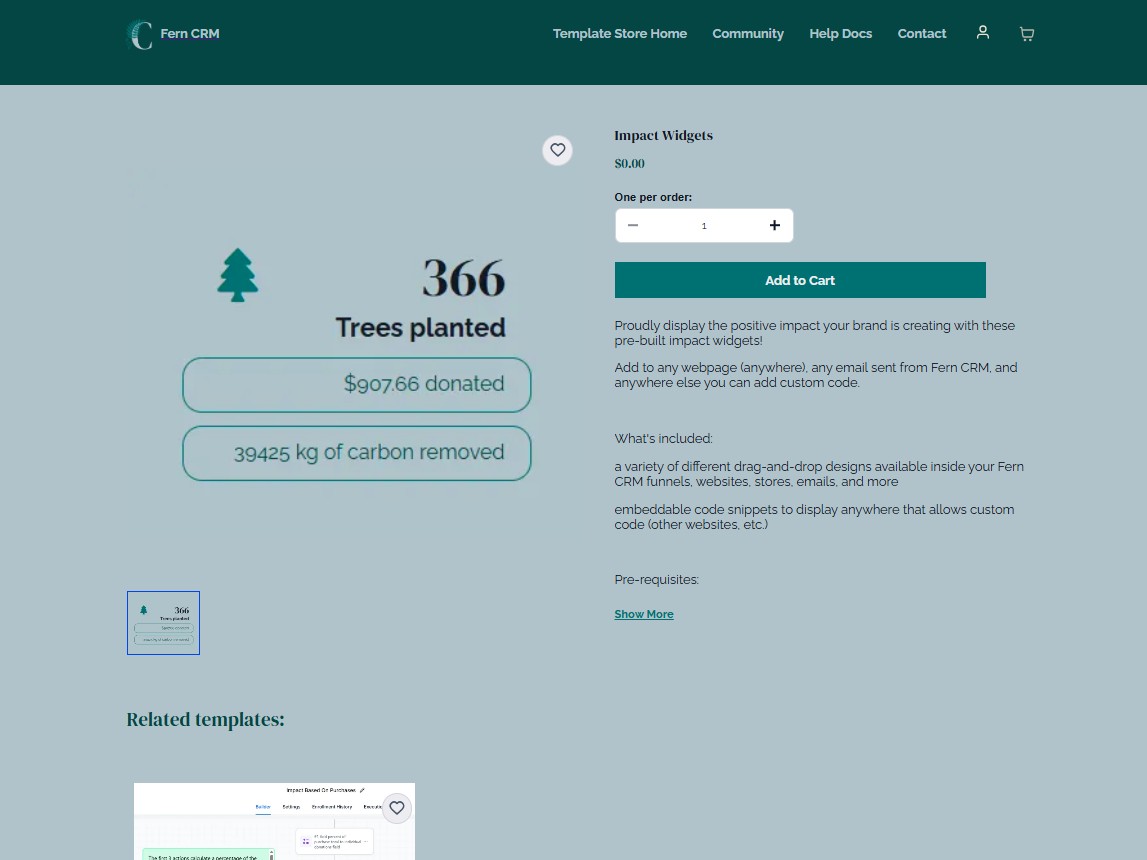
Task: Open the Contact page
Action: point(921,34)
